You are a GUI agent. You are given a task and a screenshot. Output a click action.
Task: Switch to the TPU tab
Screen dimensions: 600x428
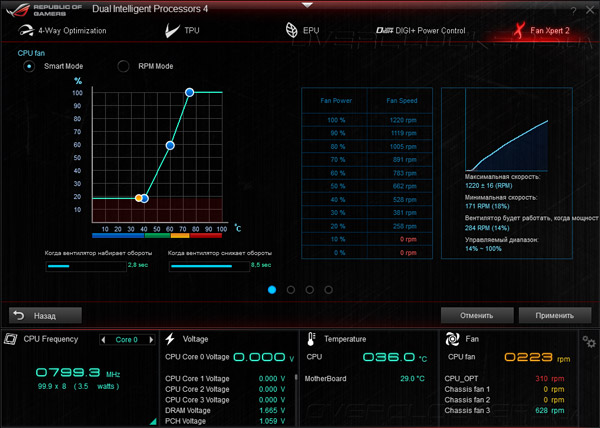[182, 31]
